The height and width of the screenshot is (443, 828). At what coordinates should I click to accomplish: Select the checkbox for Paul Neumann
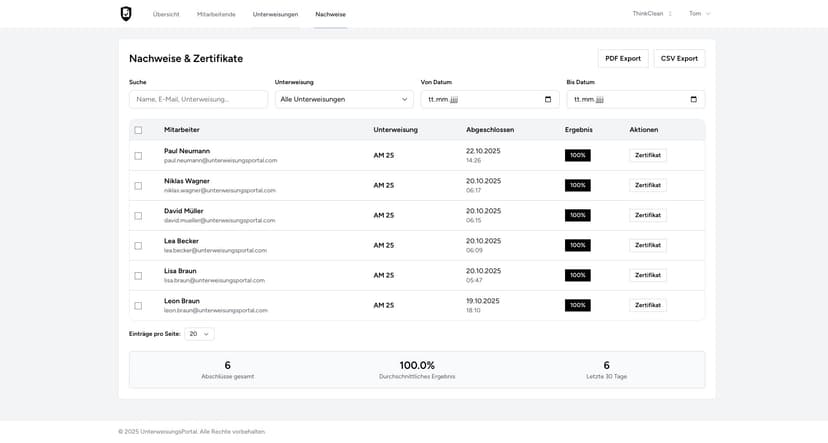coord(138,156)
